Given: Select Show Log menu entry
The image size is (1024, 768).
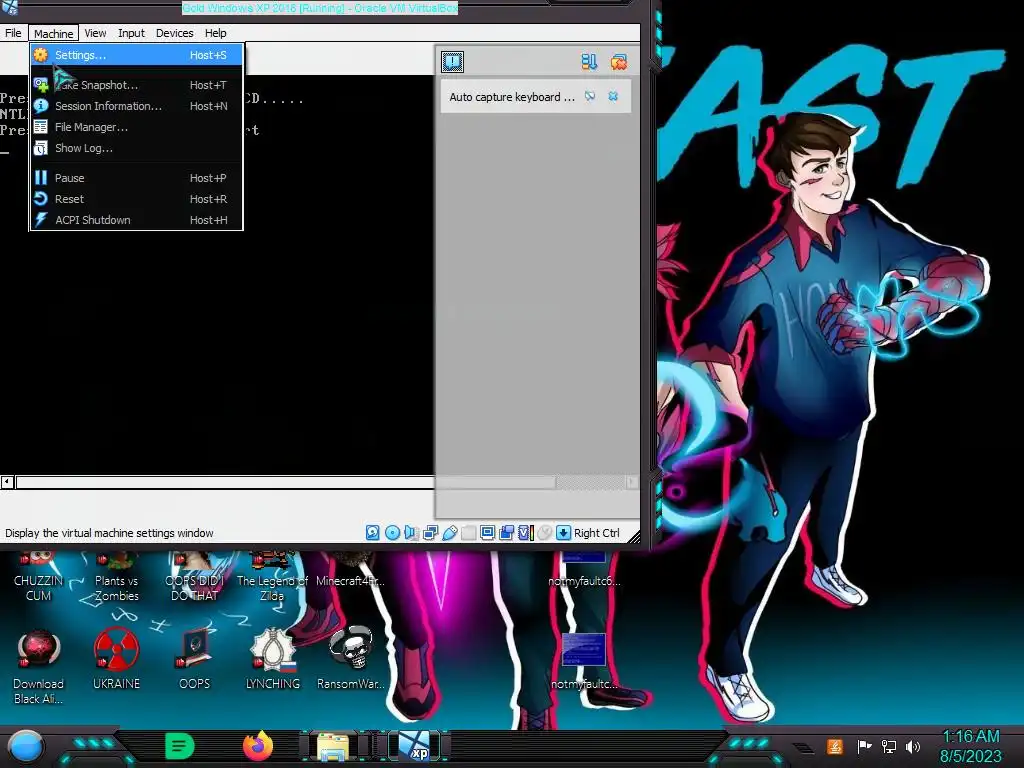Looking at the screenshot, I should 136,148.
